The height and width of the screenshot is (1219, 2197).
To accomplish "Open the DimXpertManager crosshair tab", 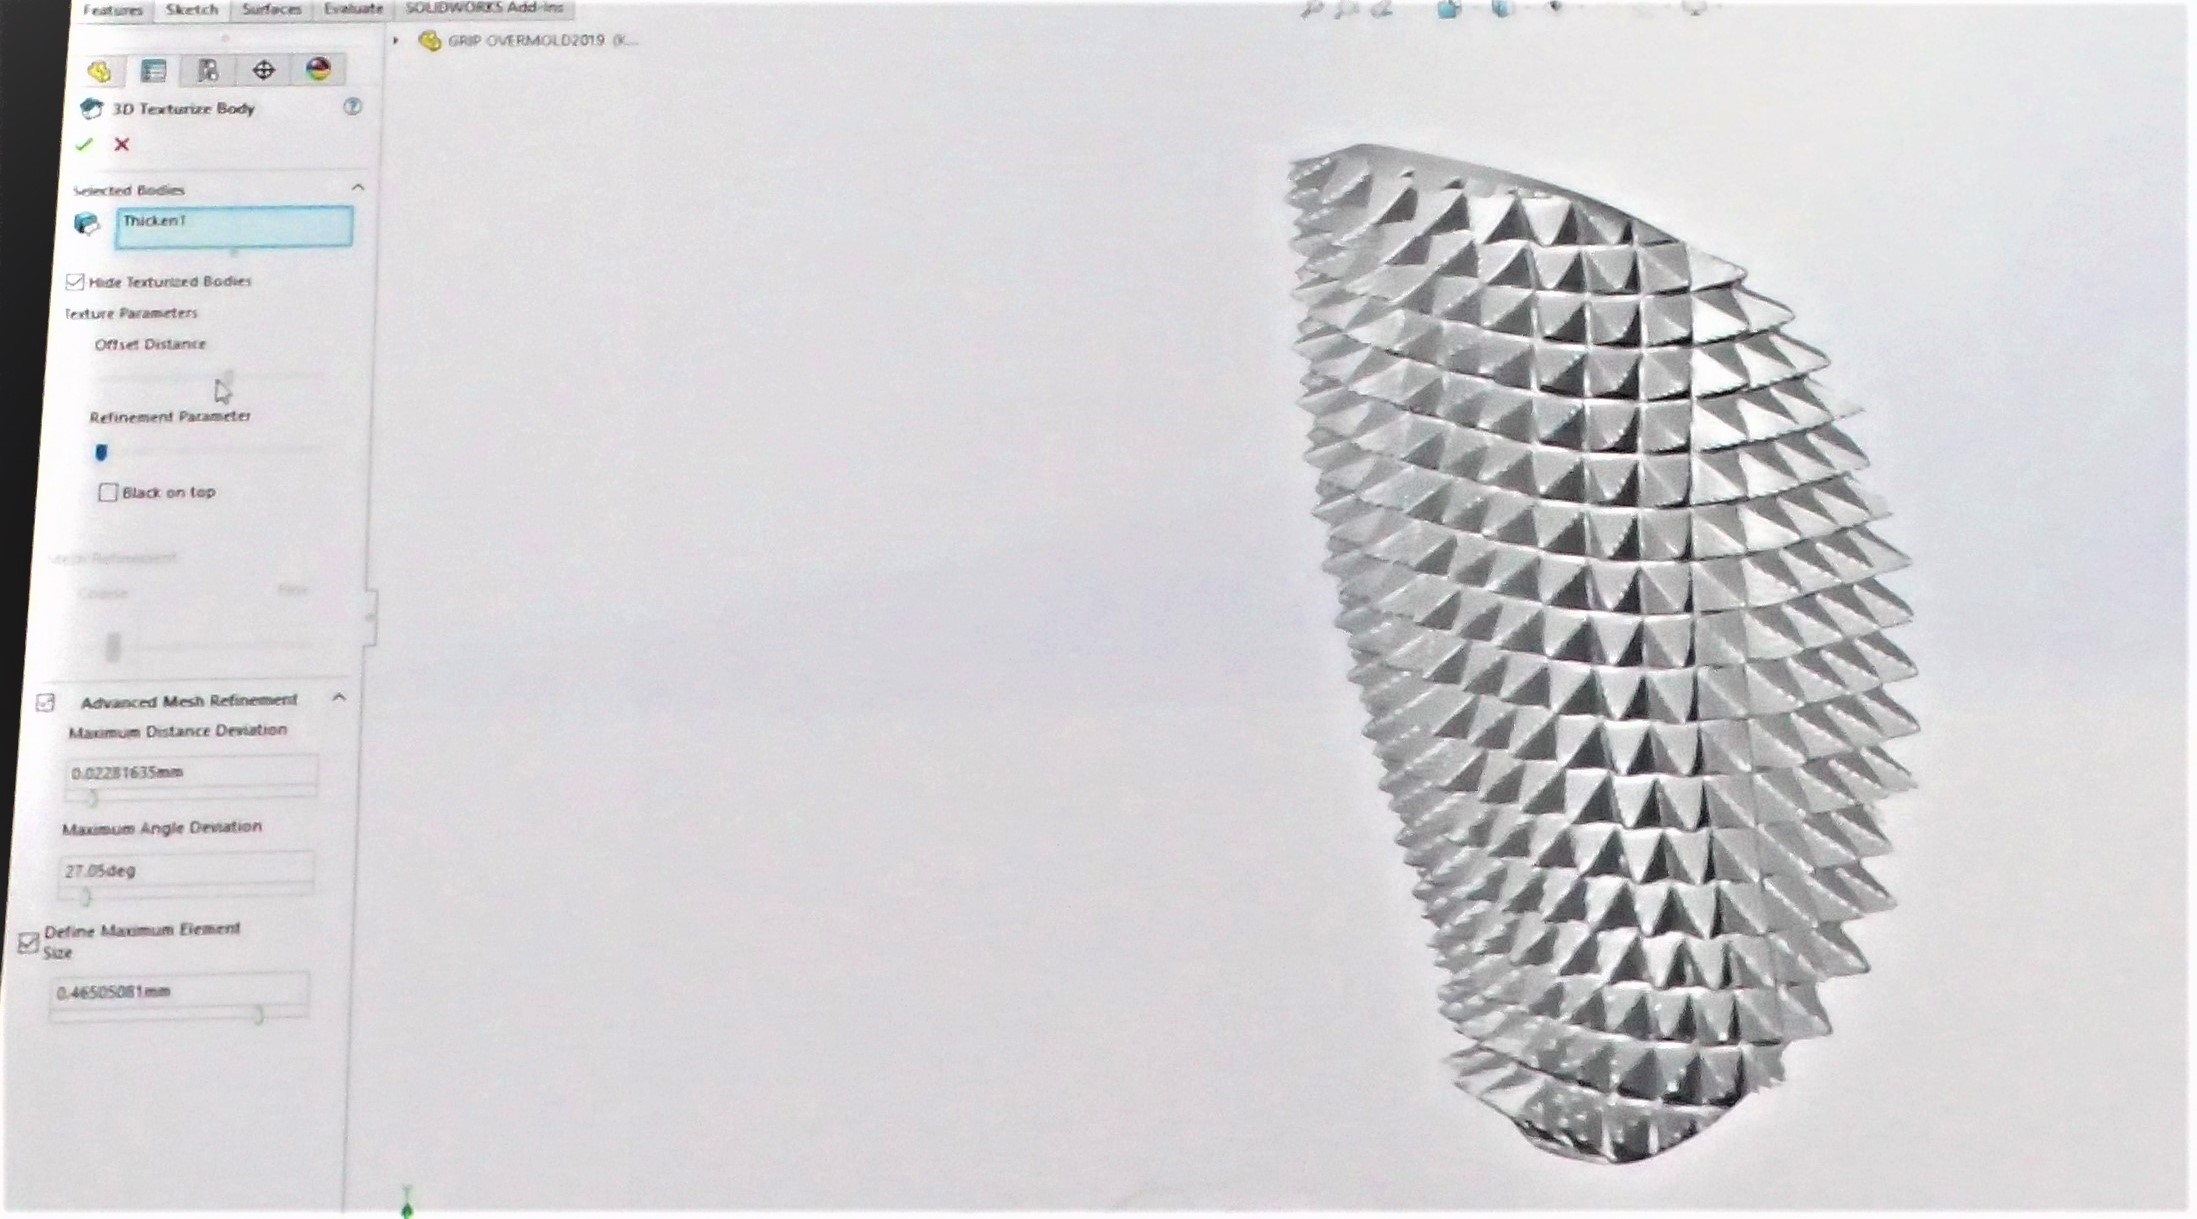I will (263, 70).
